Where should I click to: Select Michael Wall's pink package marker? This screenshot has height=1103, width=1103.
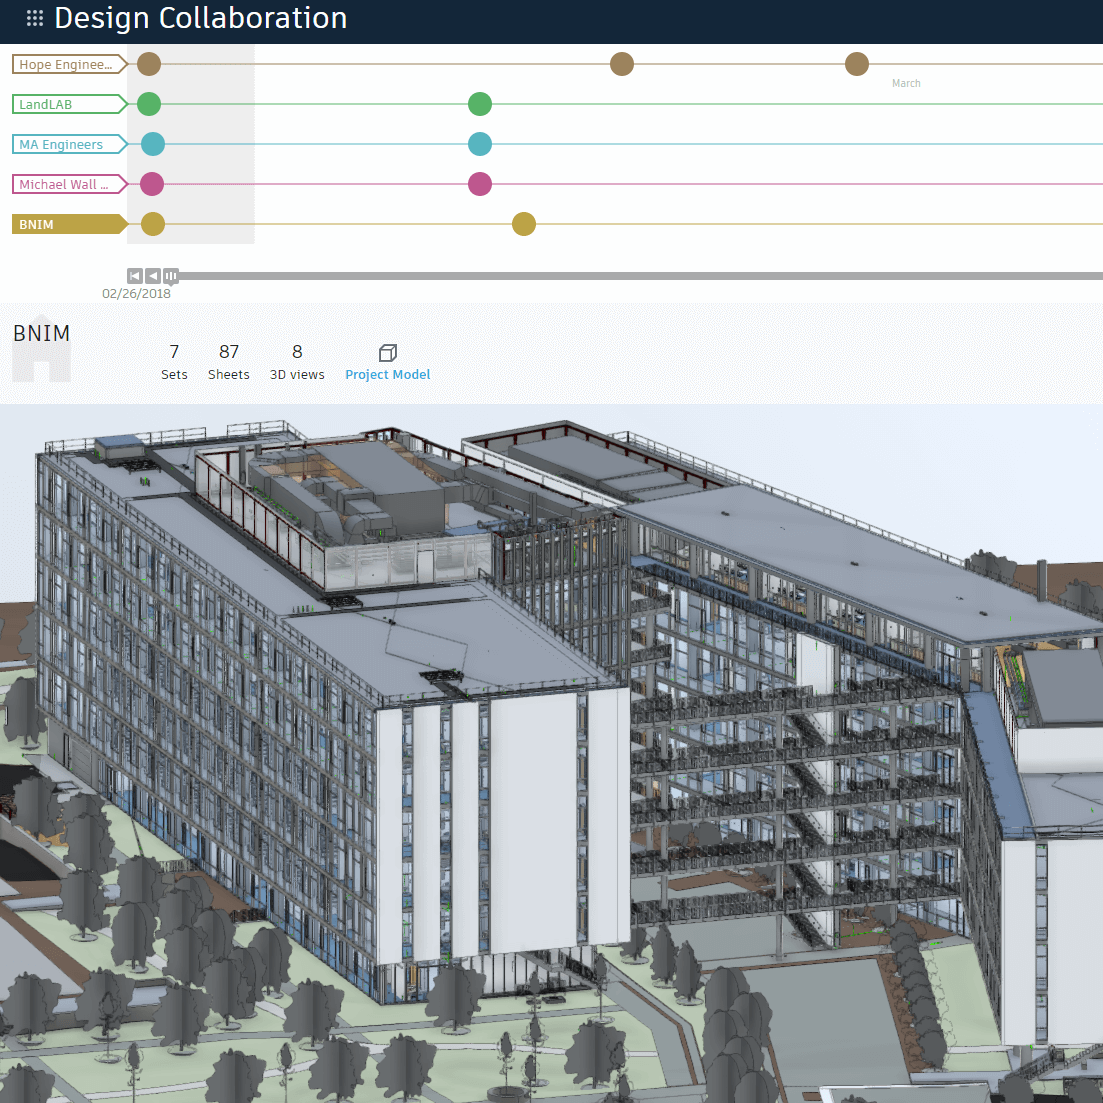[x=480, y=183]
